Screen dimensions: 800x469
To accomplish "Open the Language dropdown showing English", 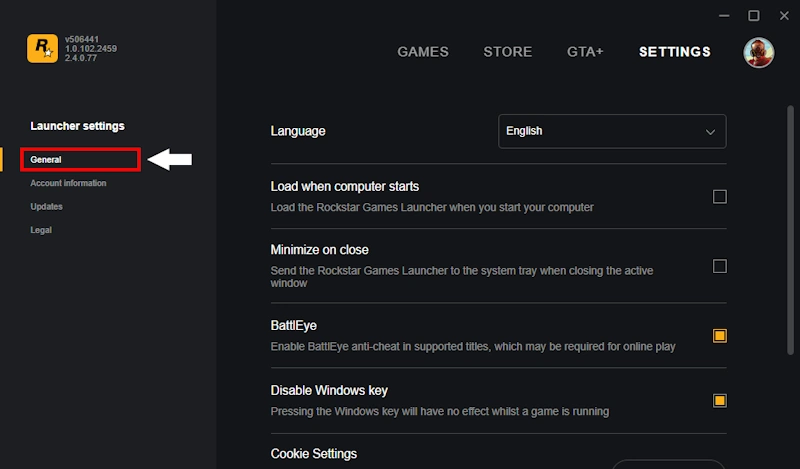I will [x=612, y=131].
